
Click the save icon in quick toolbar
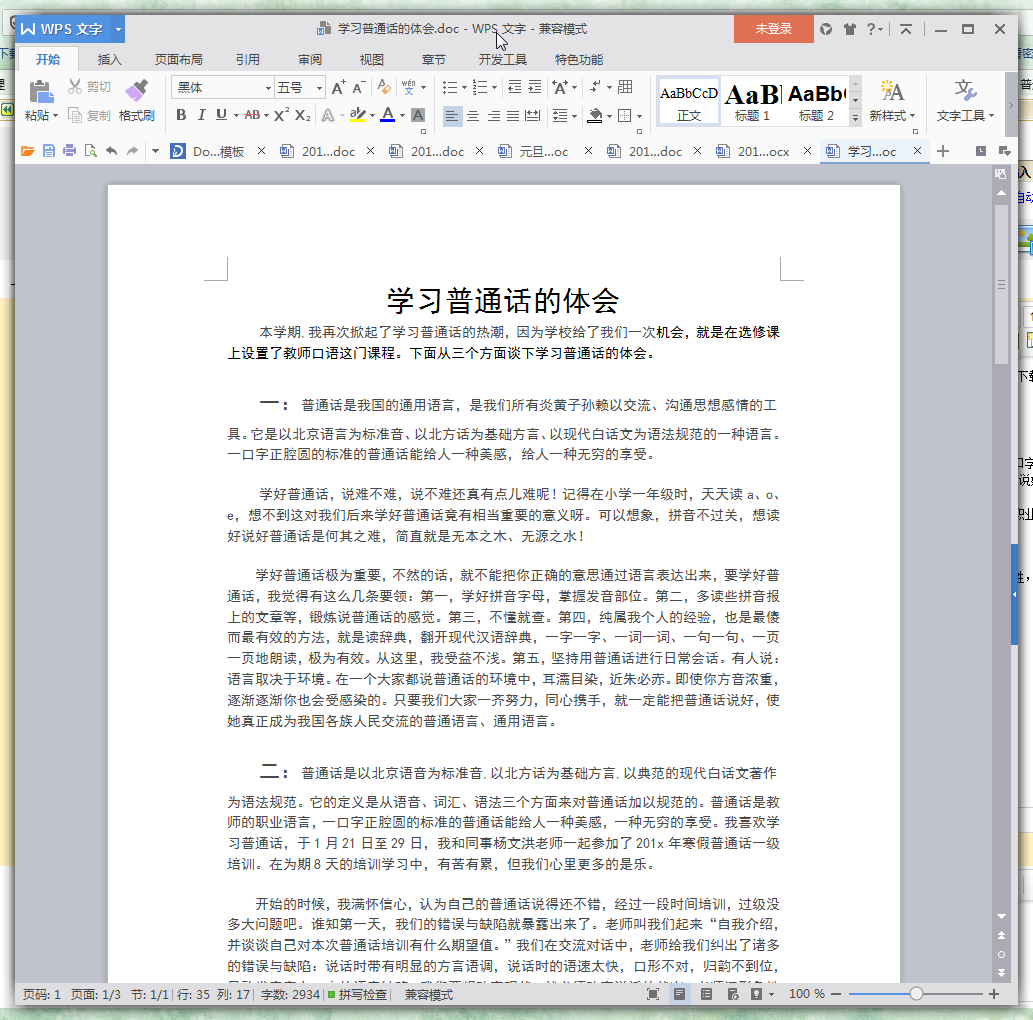[x=48, y=151]
